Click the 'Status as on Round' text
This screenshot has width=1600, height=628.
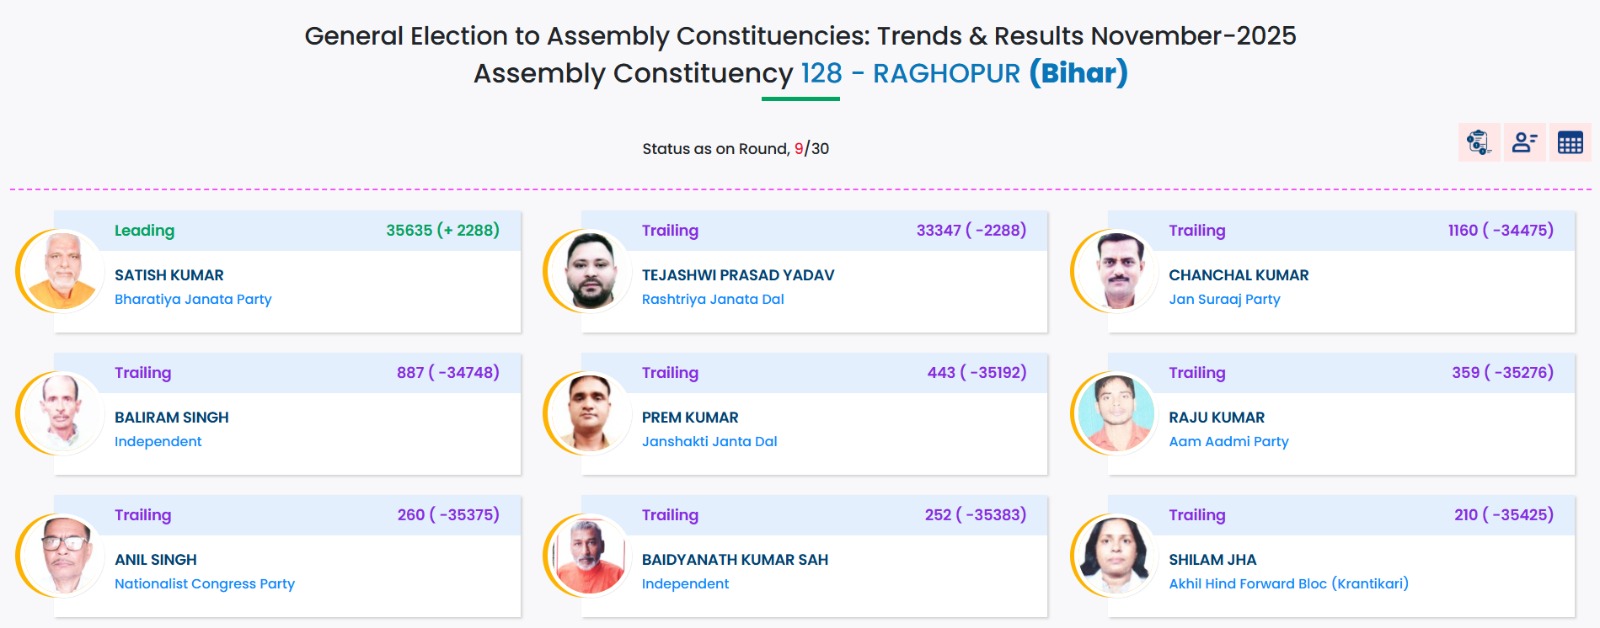click(x=715, y=149)
